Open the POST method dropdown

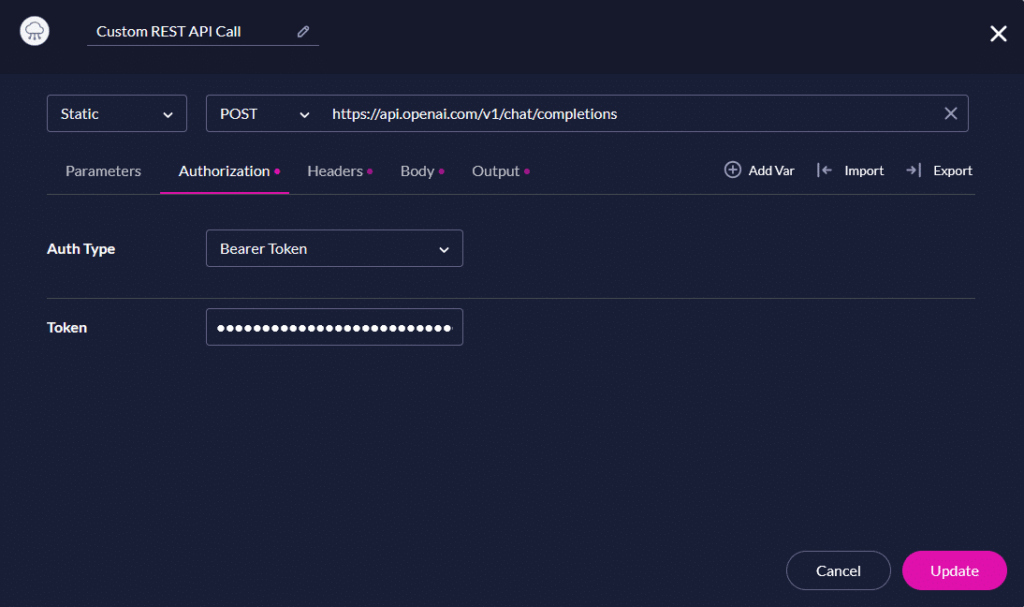tap(261, 113)
